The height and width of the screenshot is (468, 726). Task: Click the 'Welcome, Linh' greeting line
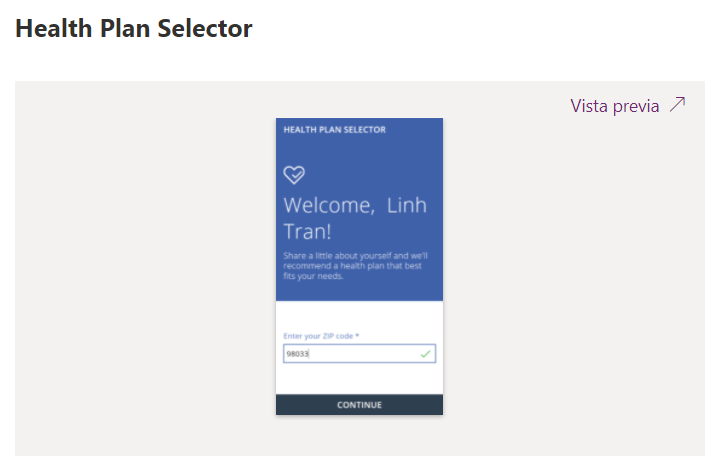[x=355, y=206]
